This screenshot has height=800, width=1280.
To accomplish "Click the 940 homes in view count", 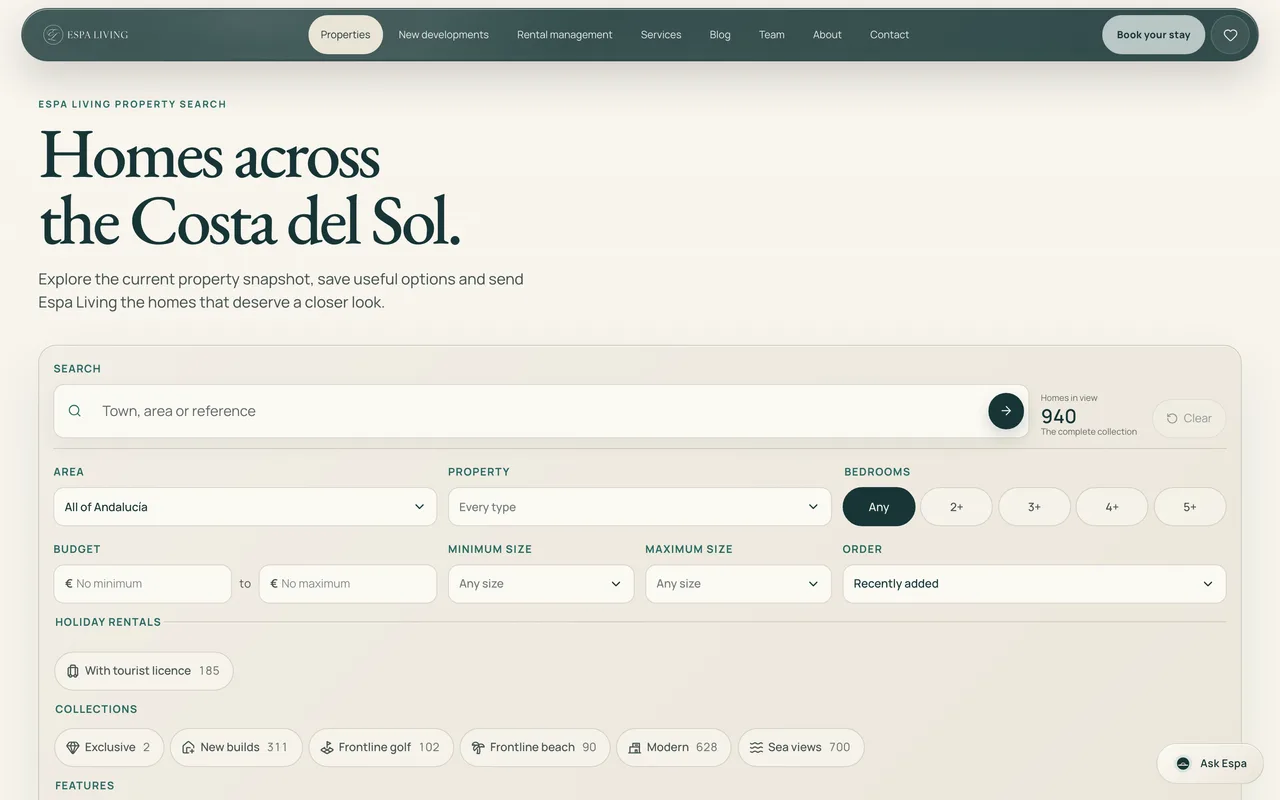I will (x=1059, y=416).
